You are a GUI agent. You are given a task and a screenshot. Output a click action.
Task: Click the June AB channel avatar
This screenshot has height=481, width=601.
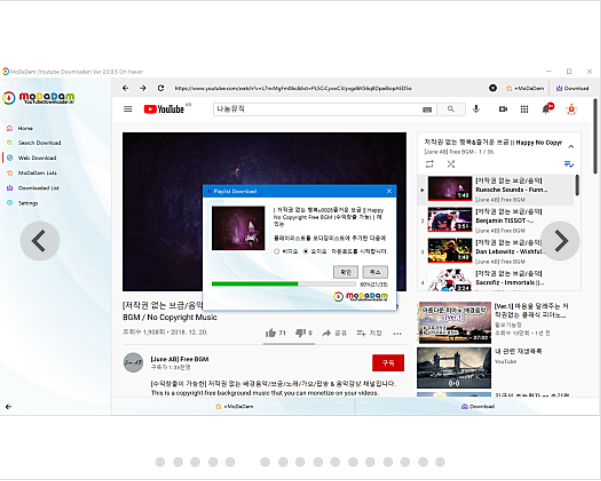(133, 362)
